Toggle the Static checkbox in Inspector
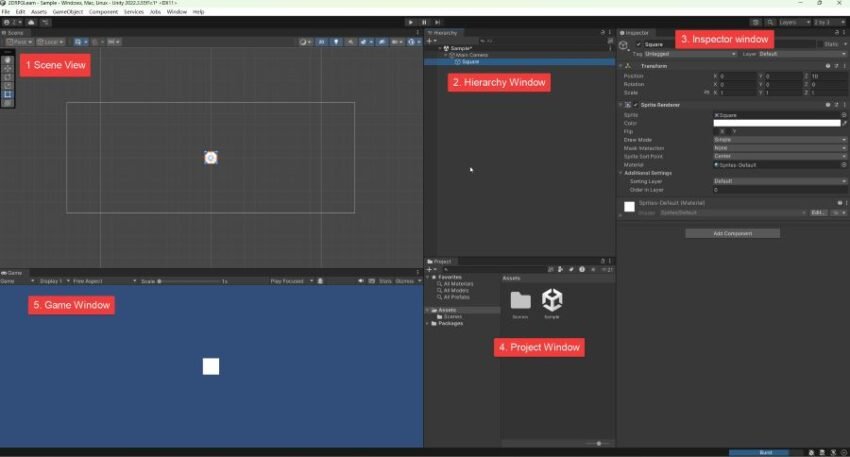Screen dimensions: 850x457 click(x=819, y=44)
